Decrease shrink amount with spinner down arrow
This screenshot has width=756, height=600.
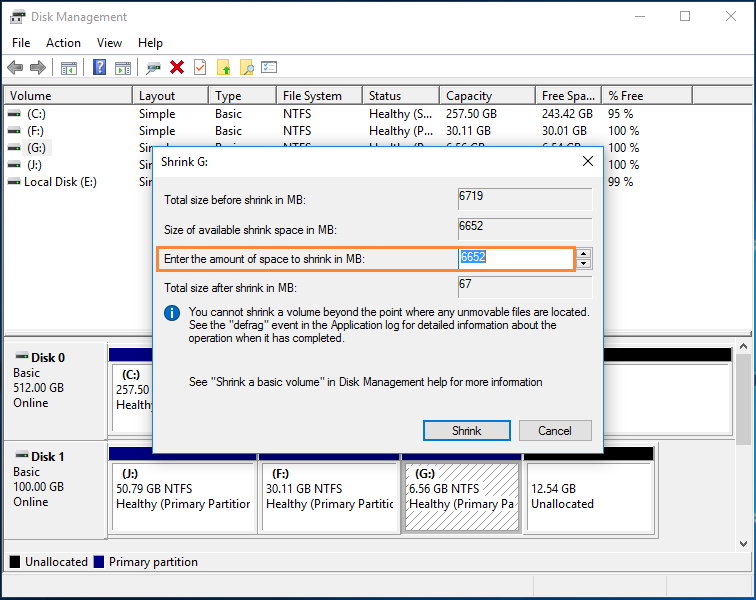pyautogui.click(x=584, y=263)
